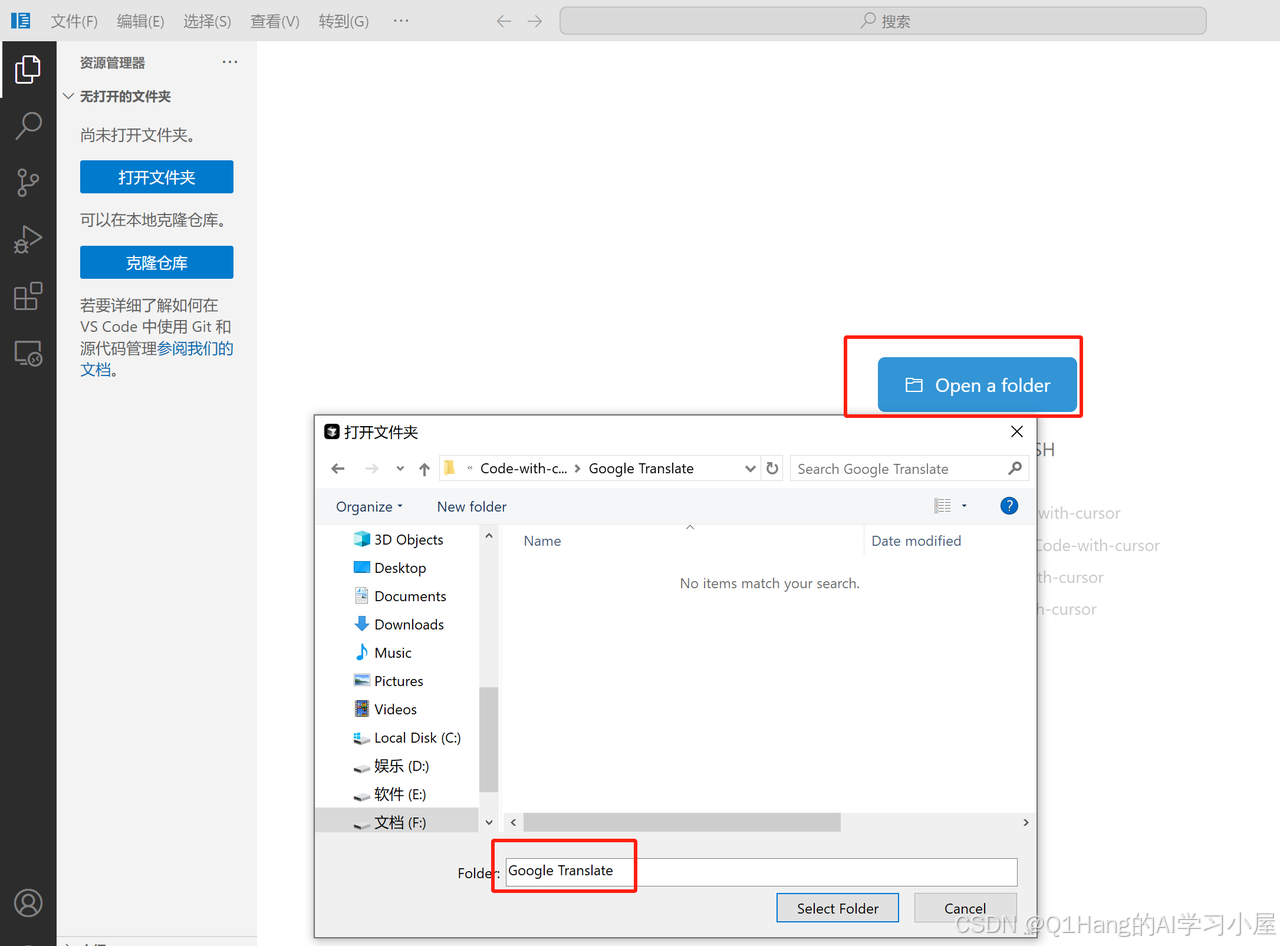Go back with the title bar arrow
Viewport: 1280px width, 946px height.
tap(504, 21)
